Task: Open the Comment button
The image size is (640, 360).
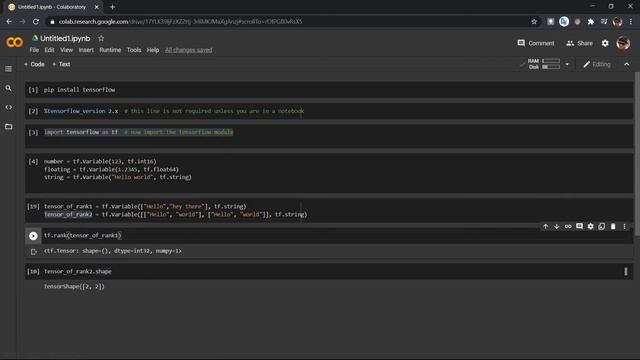Action: click(536, 43)
